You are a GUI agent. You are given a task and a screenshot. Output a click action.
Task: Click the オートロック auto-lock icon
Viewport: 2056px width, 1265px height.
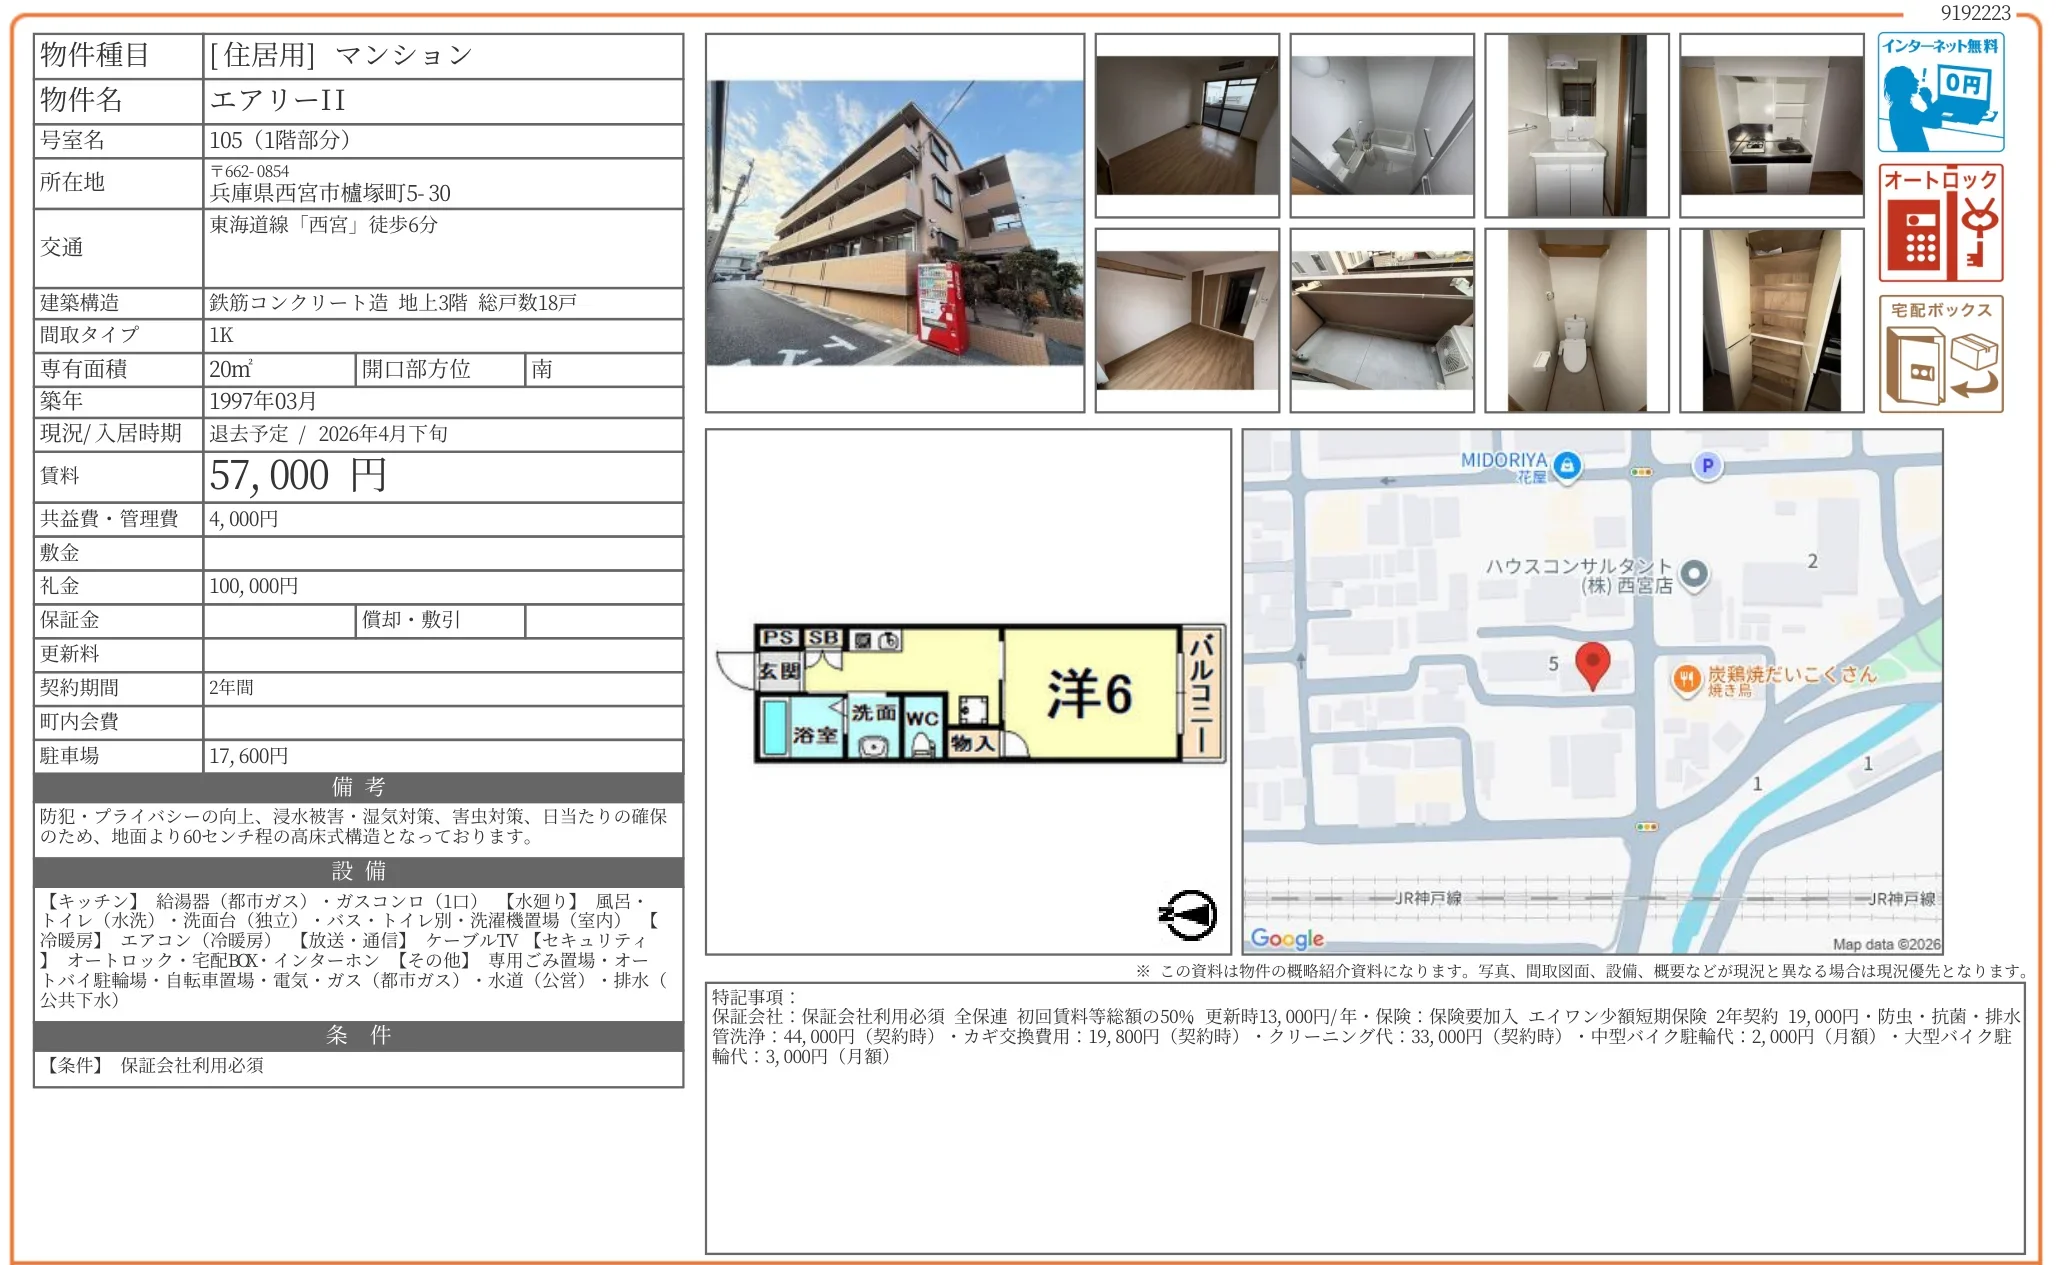point(1940,223)
